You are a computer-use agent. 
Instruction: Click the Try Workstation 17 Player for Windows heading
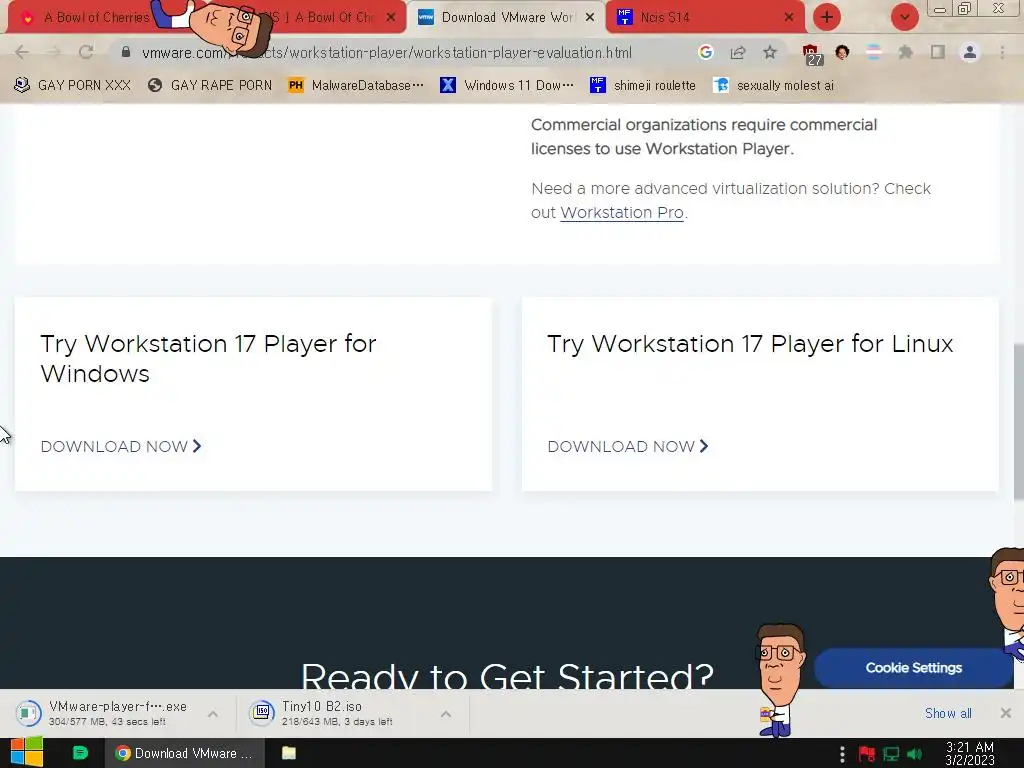click(208, 359)
